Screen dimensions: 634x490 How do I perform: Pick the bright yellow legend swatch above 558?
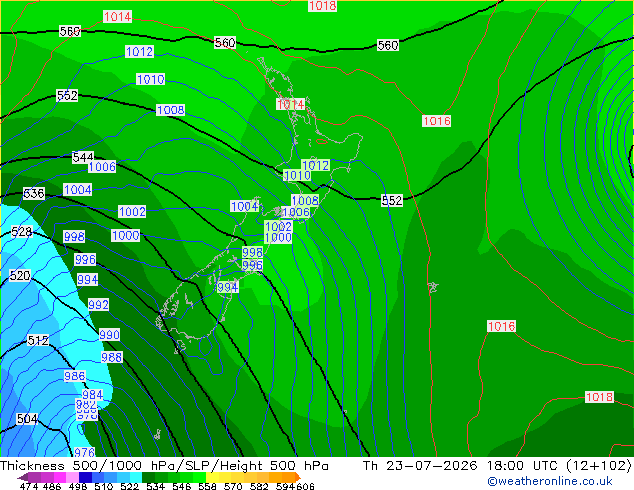(x=212, y=477)
